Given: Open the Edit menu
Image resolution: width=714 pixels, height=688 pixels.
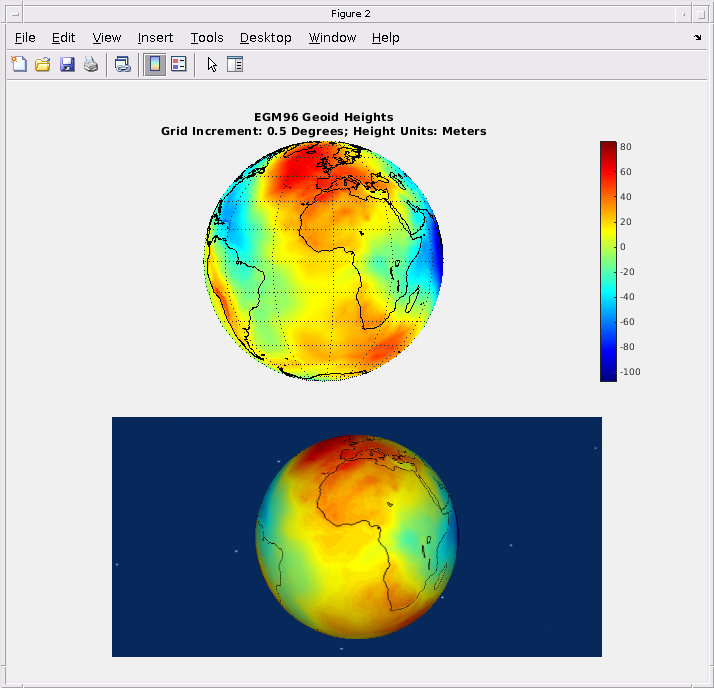Looking at the screenshot, I should 63,38.
